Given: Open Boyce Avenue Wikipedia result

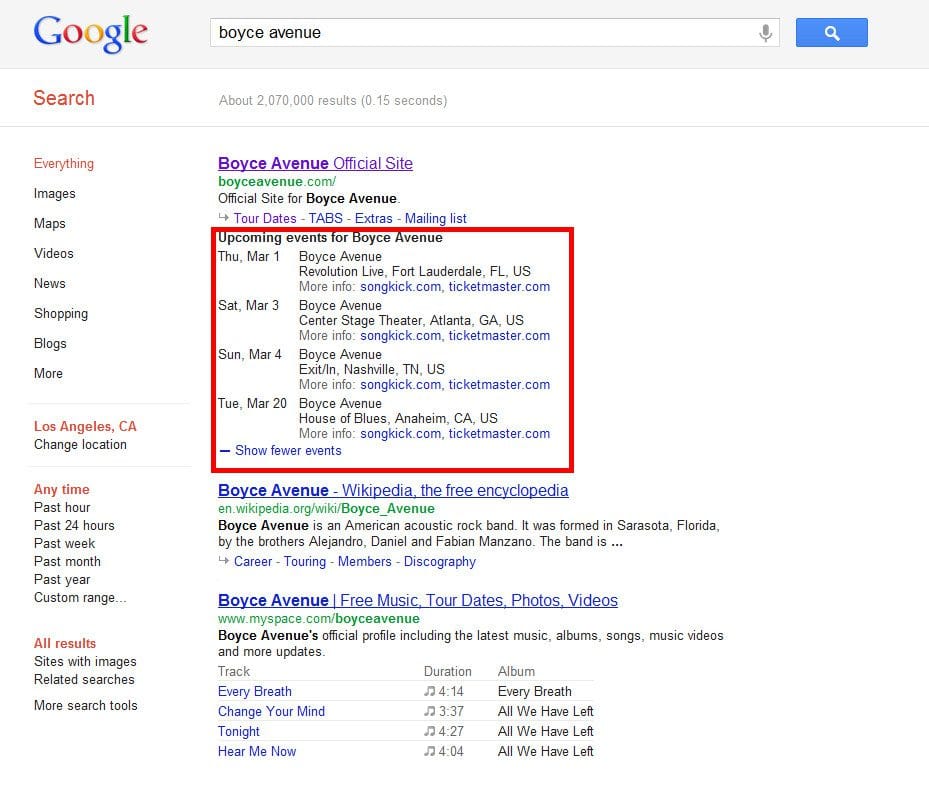Looking at the screenshot, I should [x=393, y=491].
